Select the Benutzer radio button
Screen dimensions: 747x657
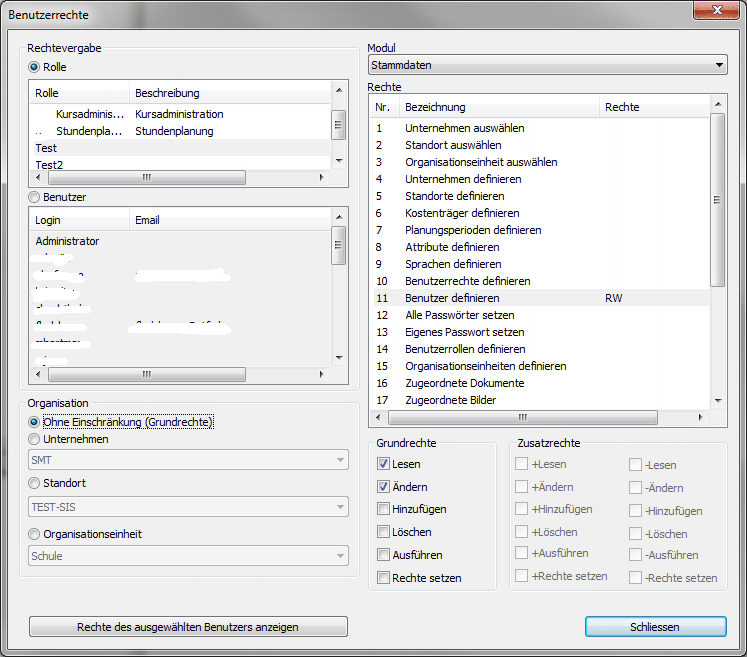[35, 197]
